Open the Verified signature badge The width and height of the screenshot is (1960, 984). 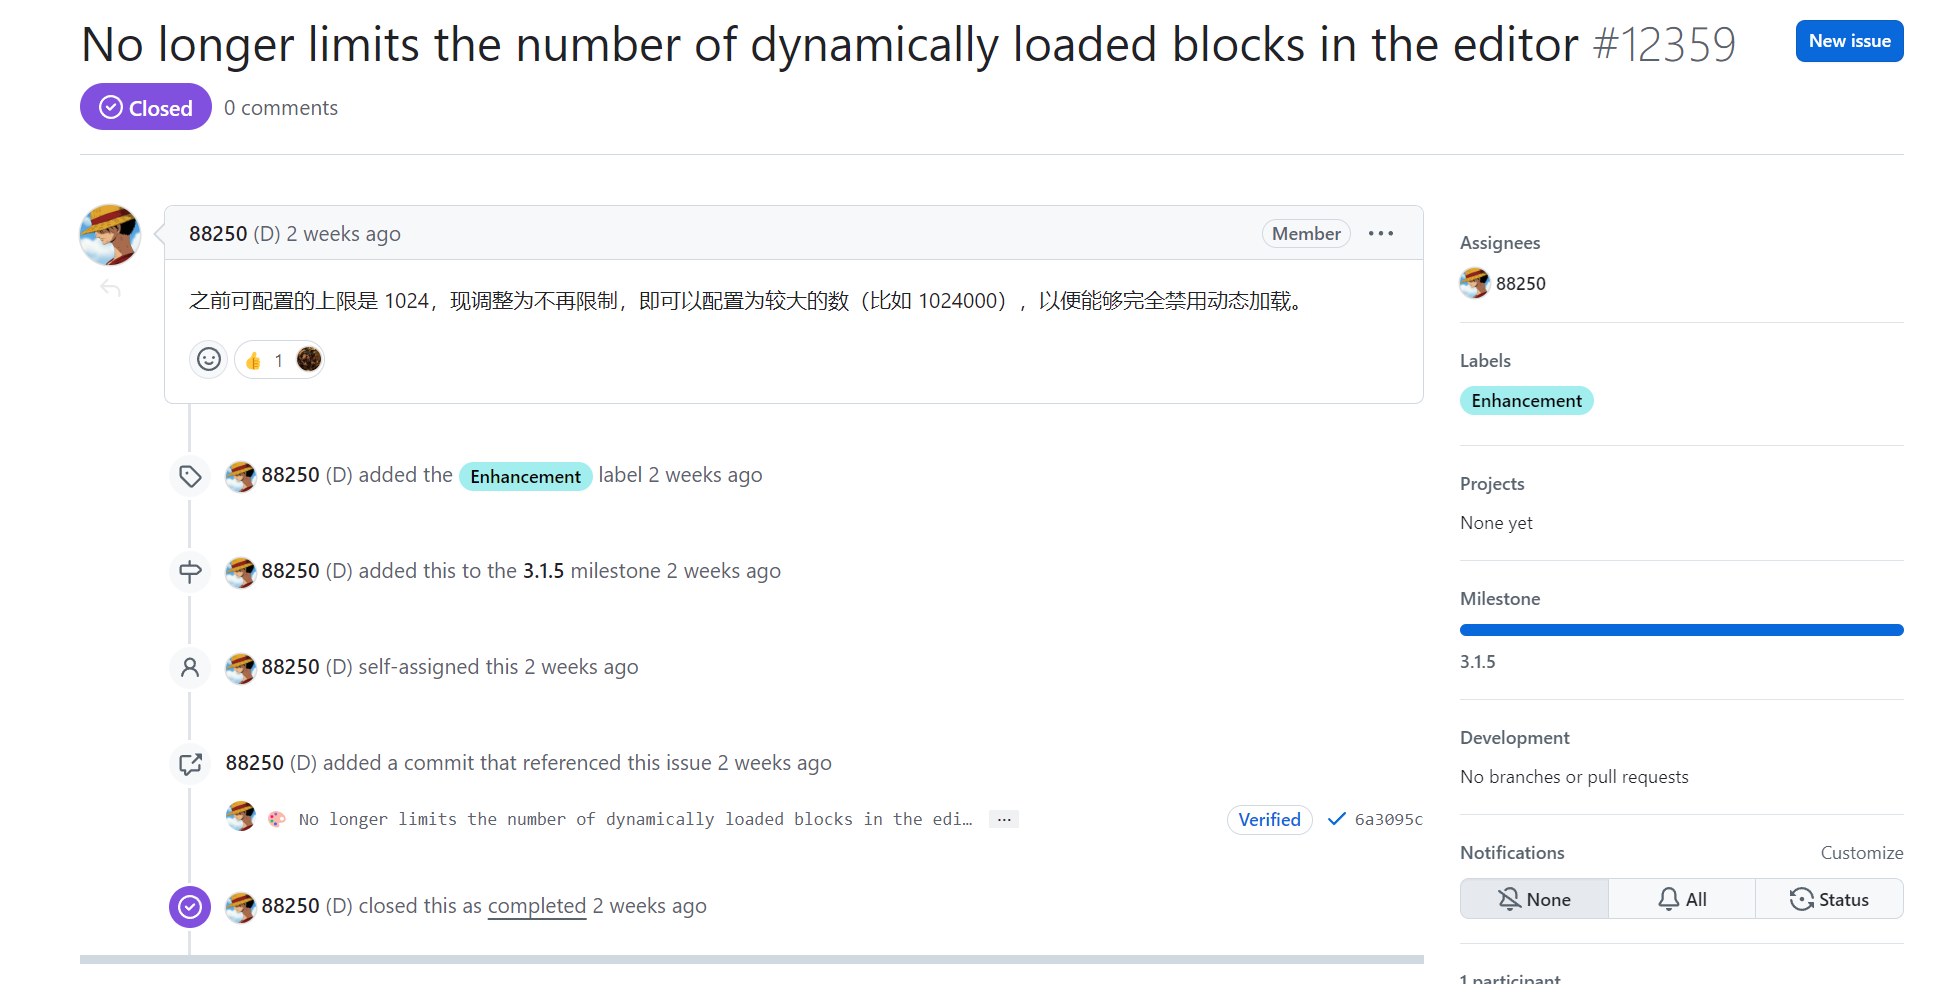[x=1269, y=820]
